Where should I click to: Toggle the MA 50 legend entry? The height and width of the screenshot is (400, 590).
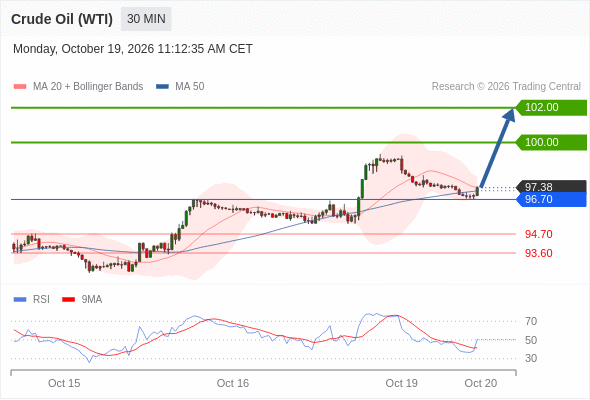[x=180, y=87]
